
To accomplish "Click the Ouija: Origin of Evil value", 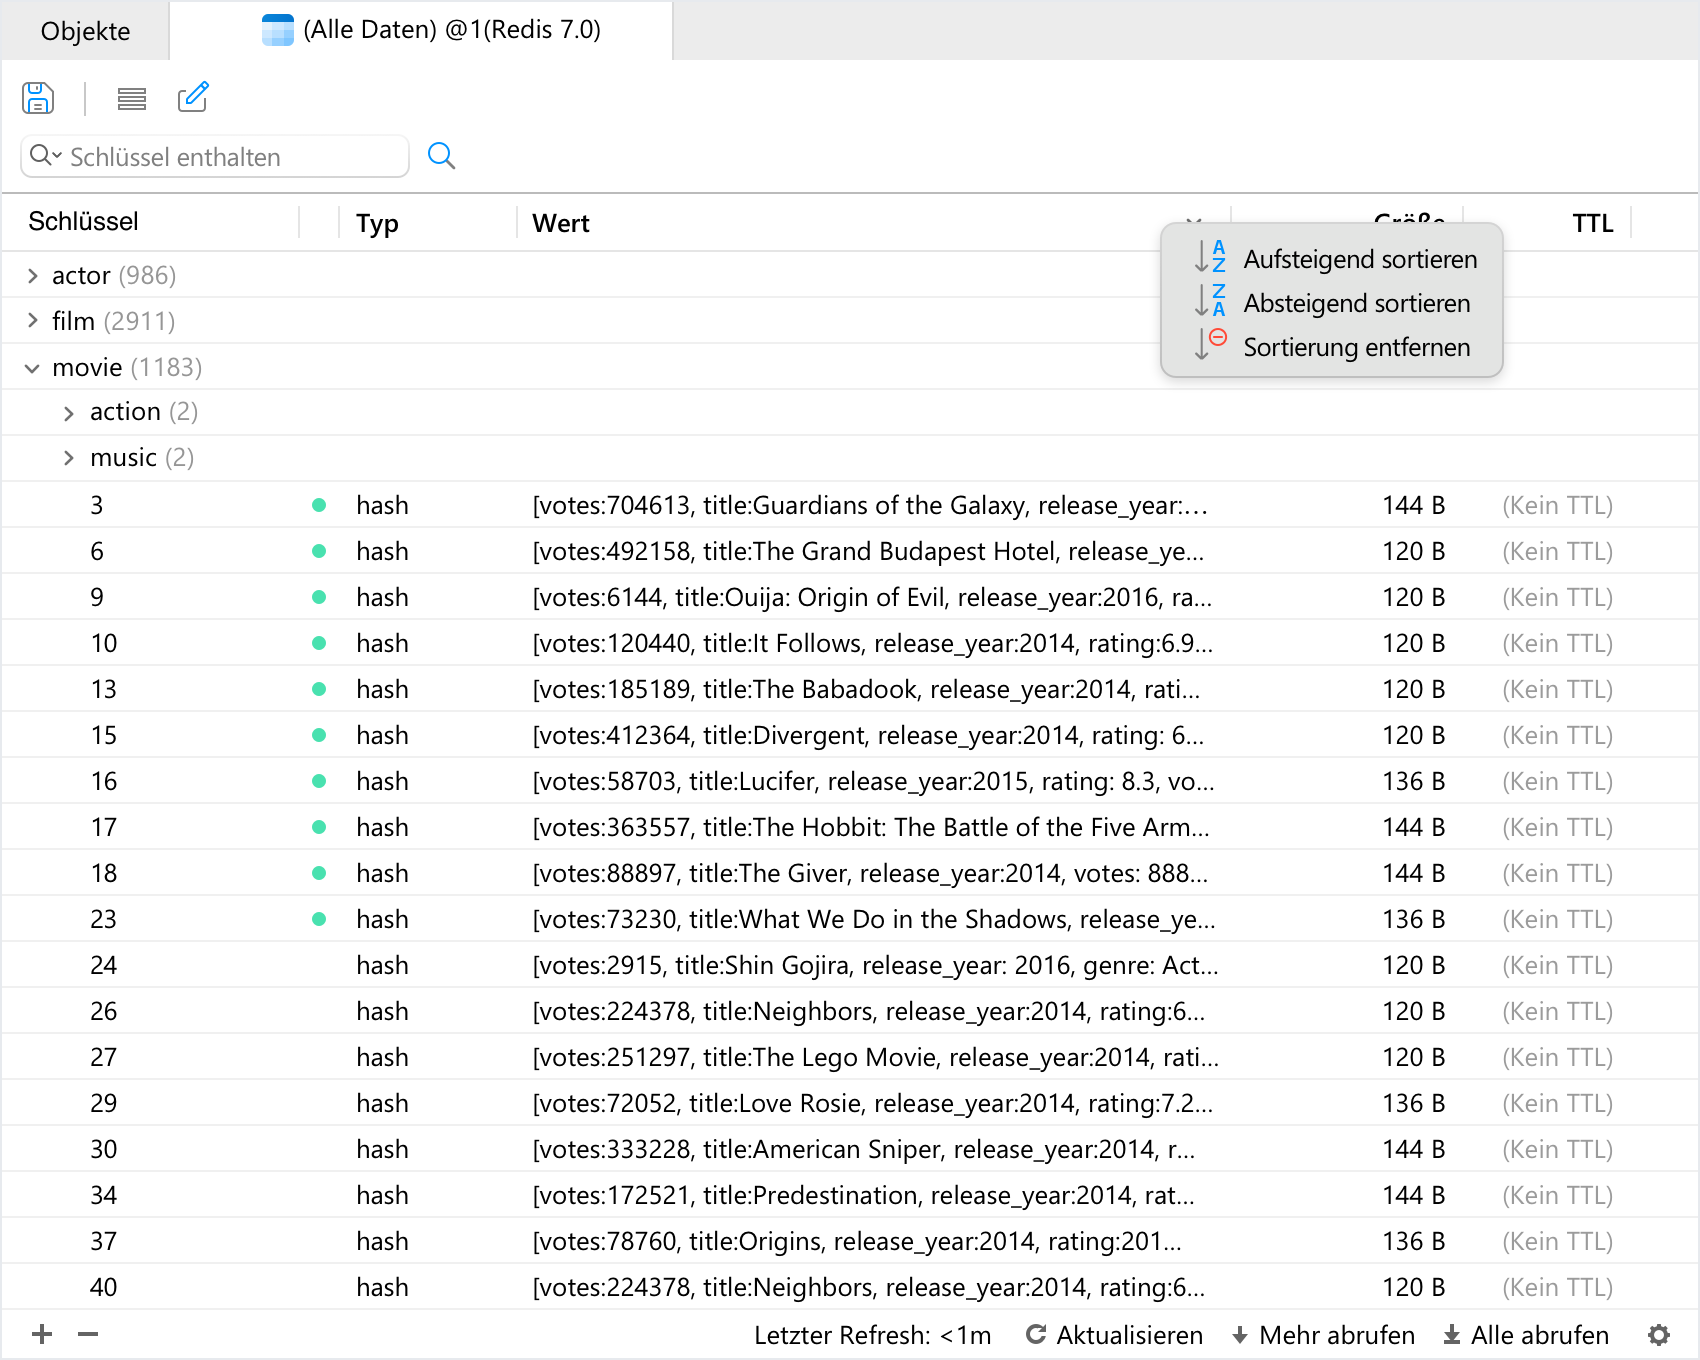I will [872, 597].
